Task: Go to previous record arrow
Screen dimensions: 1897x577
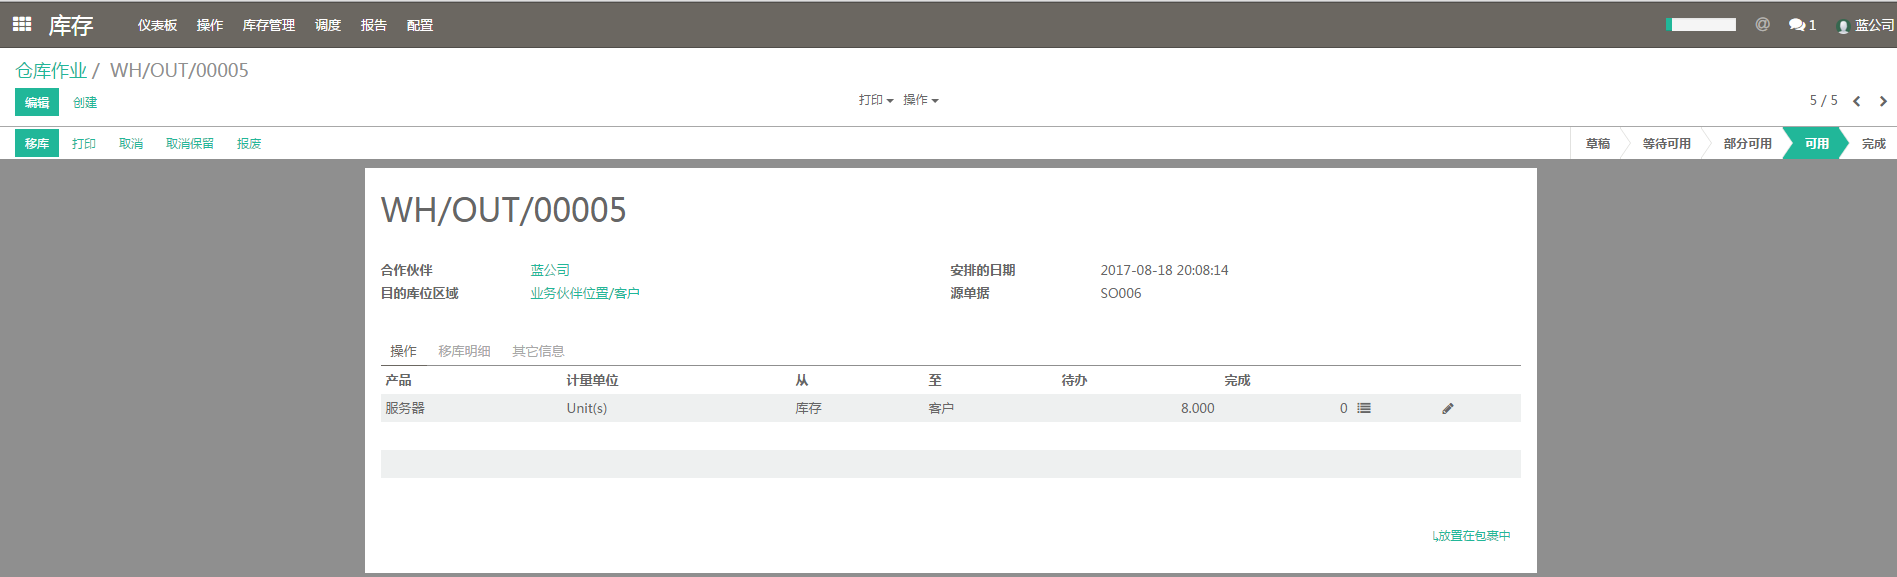Action: [1857, 101]
